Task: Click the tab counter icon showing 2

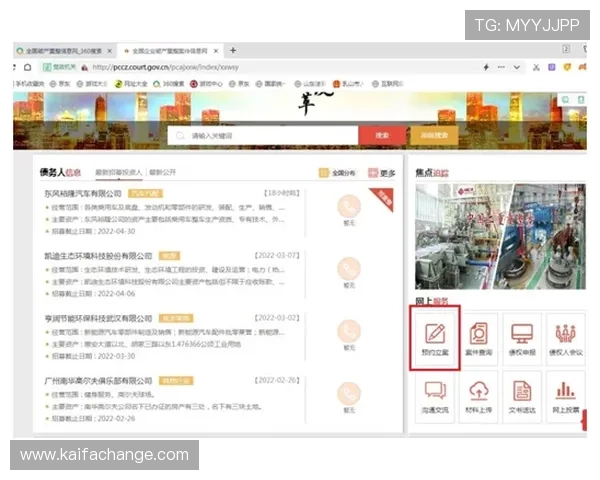Action: [x=566, y=49]
